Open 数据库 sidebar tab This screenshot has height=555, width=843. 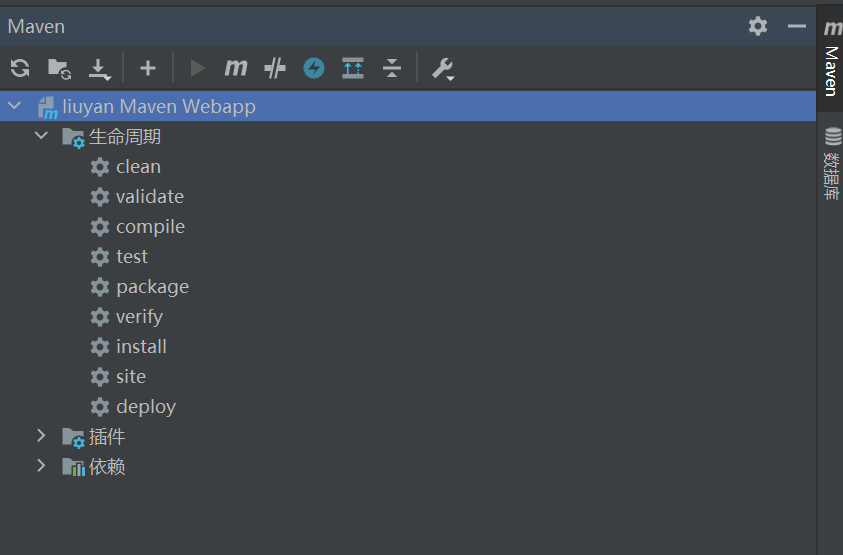tap(832, 164)
